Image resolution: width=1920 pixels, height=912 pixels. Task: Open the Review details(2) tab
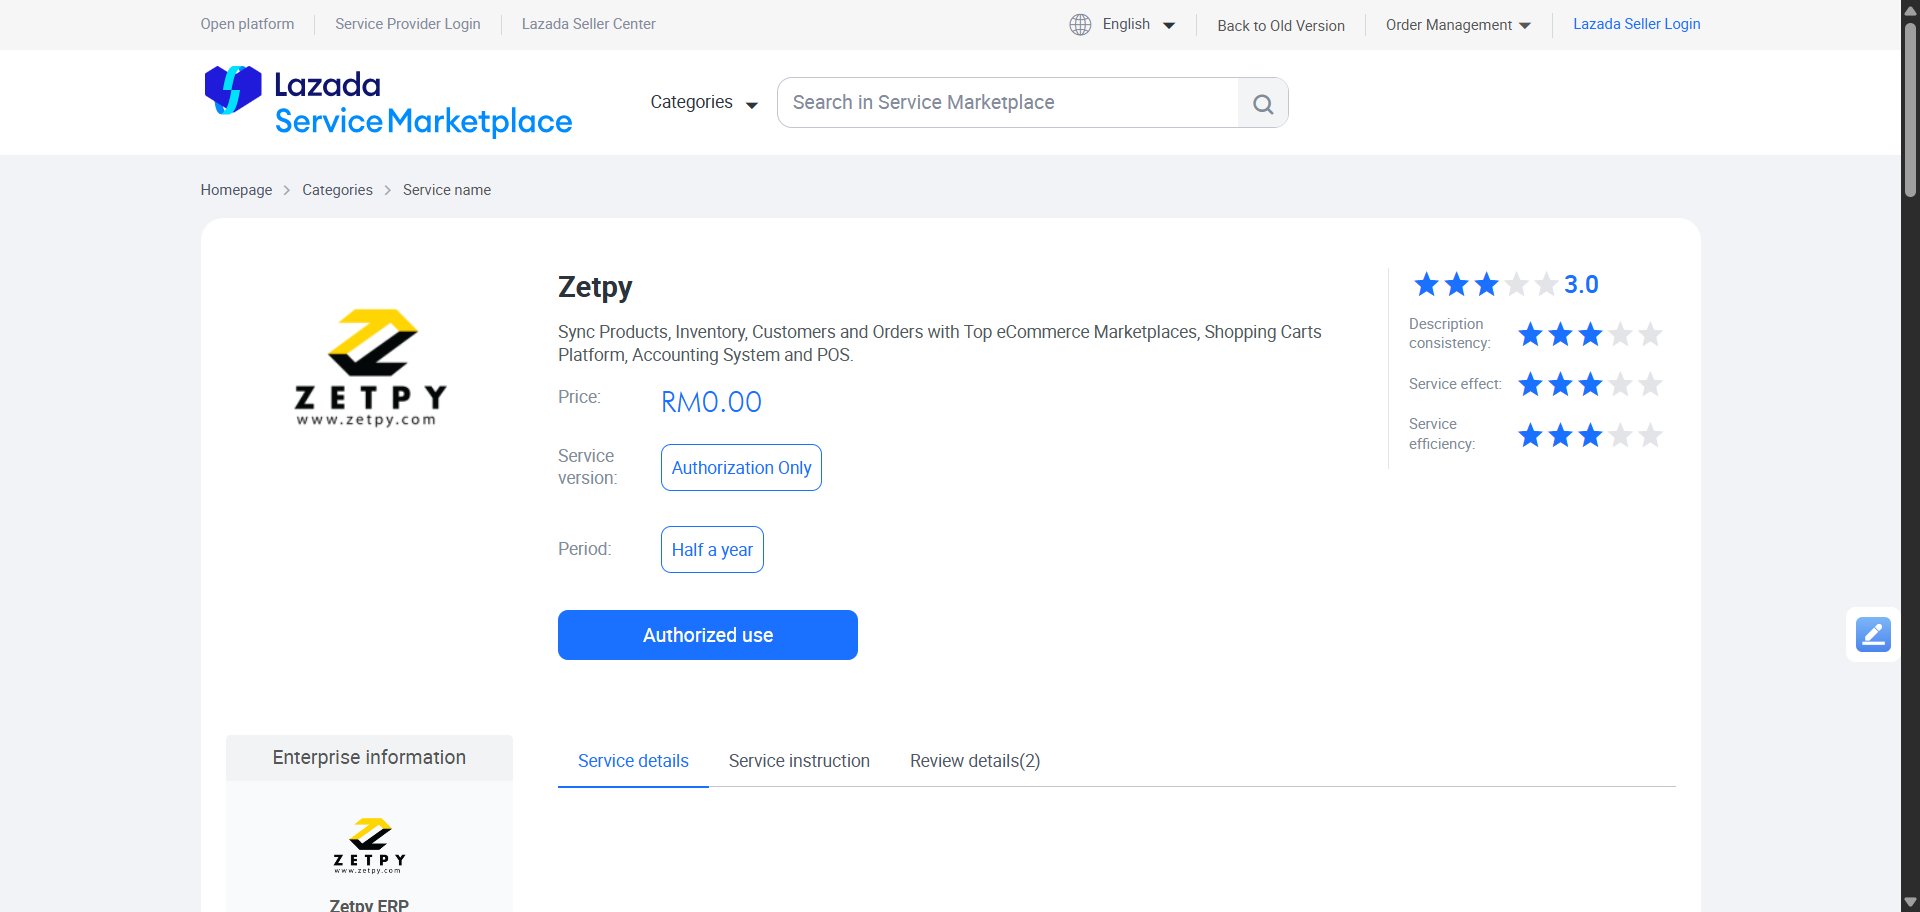pos(975,761)
